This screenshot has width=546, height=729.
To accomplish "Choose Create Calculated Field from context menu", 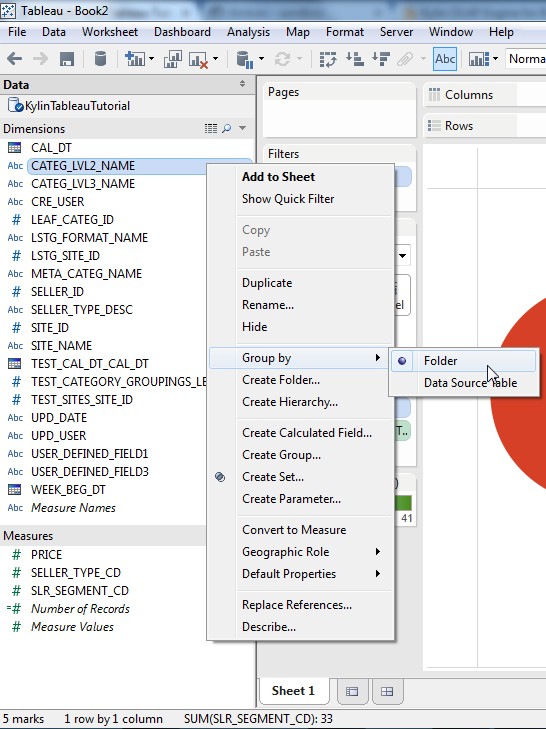I will tap(307, 433).
